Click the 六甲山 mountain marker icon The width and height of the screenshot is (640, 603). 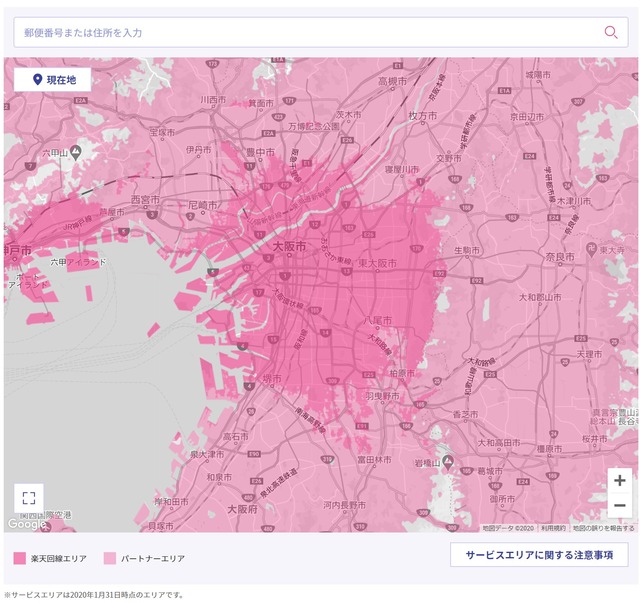tap(76, 153)
